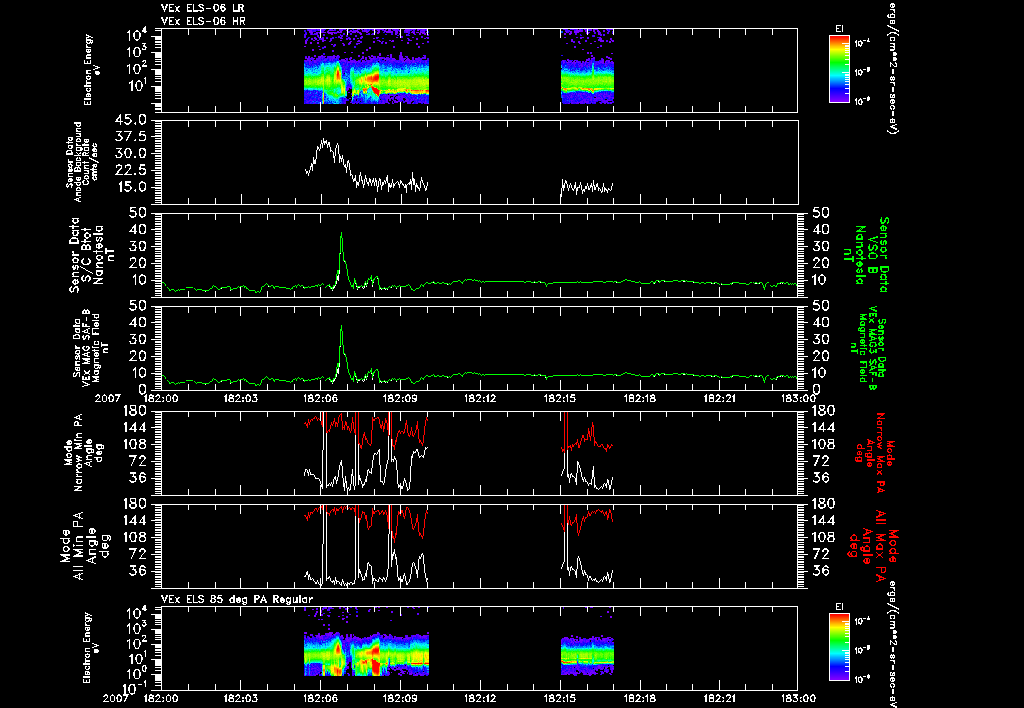Click the "182:00" label on the bottom time axis
The height and width of the screenshot is (708, 1024).
pyautogui.click(x=161, y=698)
